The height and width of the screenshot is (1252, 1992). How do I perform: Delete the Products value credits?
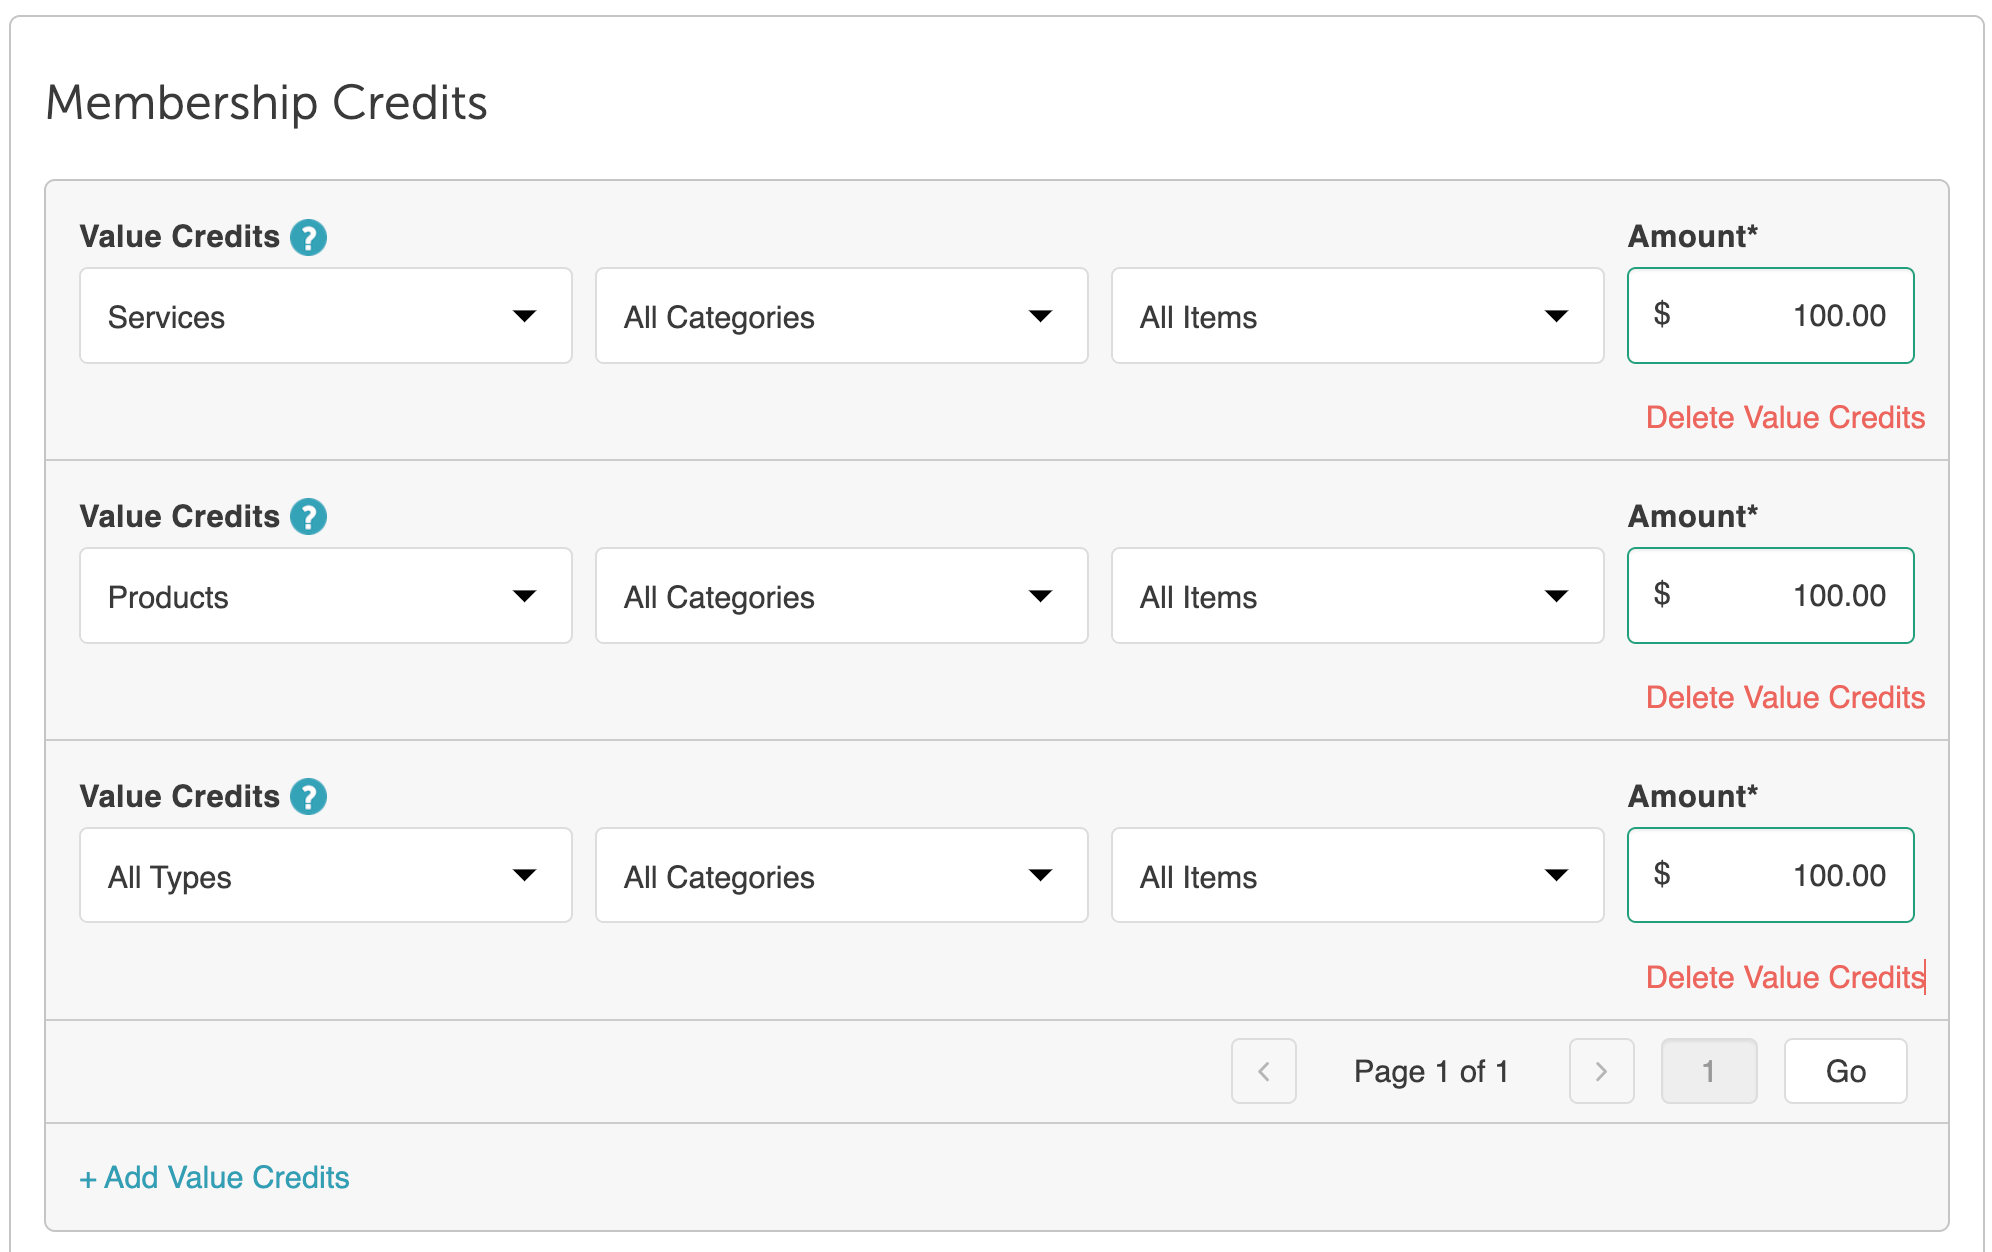(x=1785, y=697)
